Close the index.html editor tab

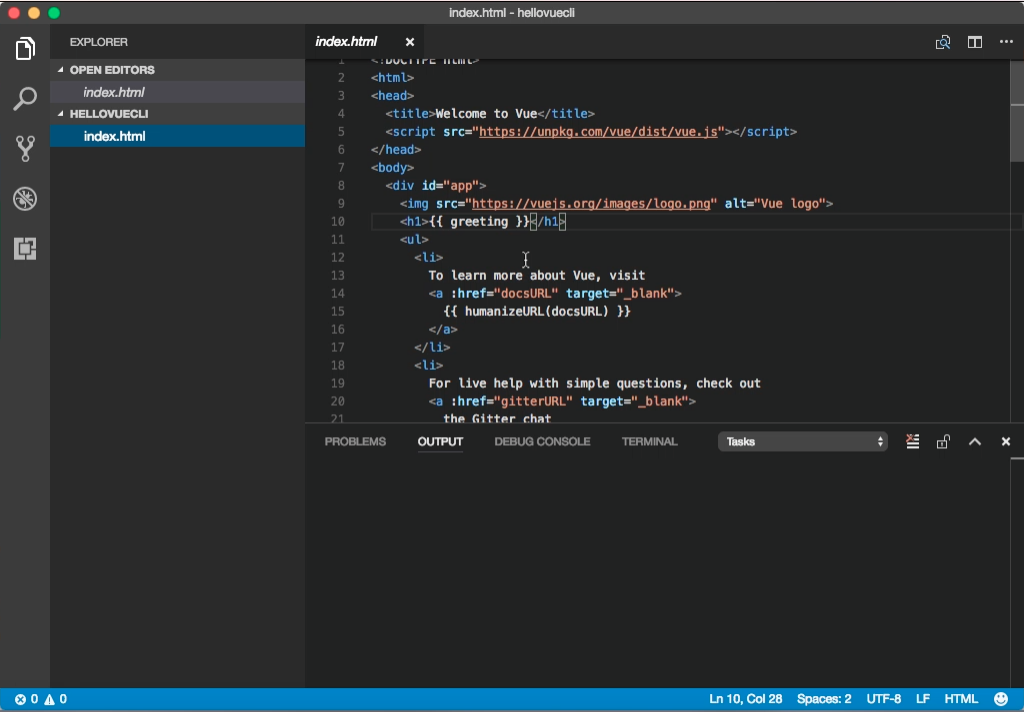coord(409,42)
